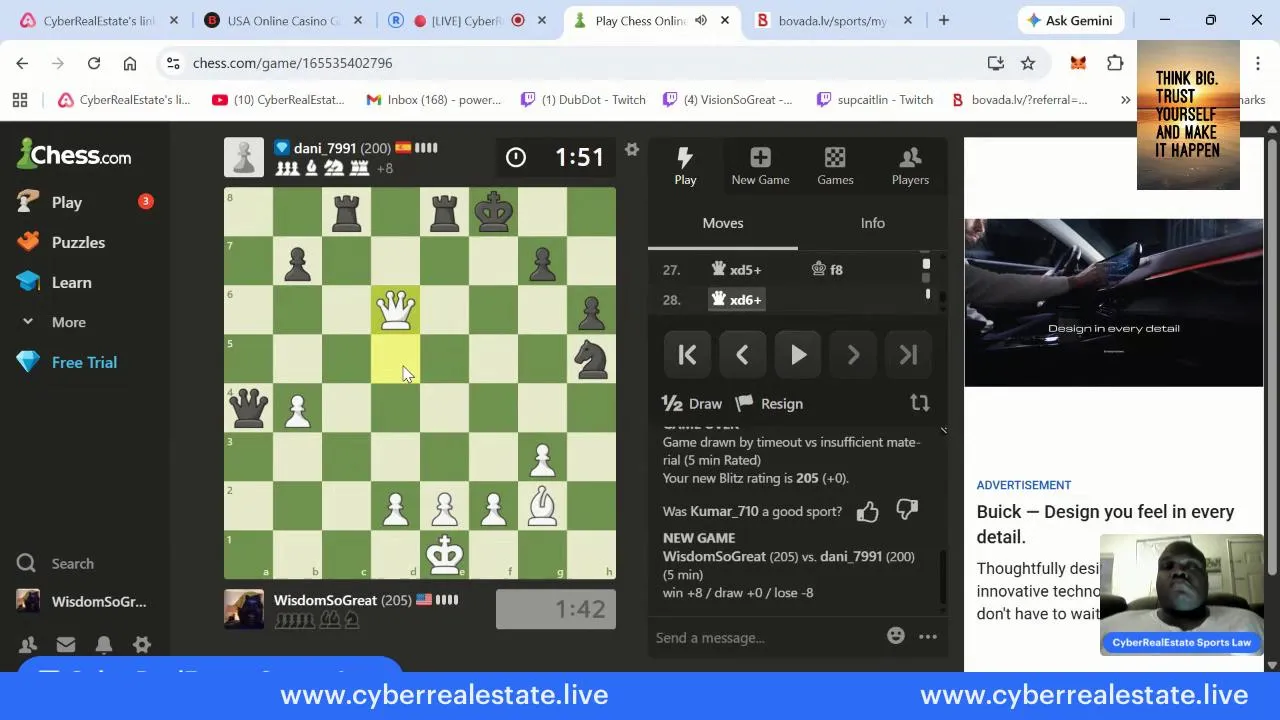
Task: Expand hidden bookmarks chevron
Action: tap(1125, 99)
